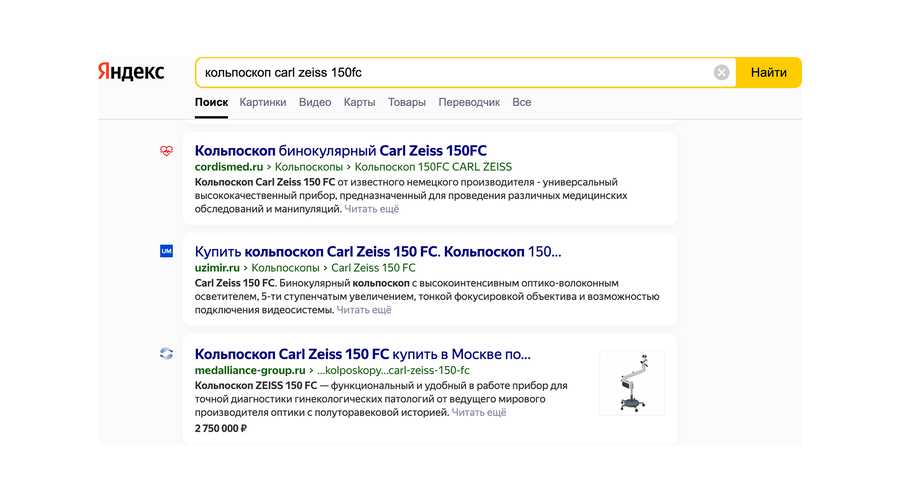Viewport: 900px width, 500px height.
Task: Click the medalliance-group.ru favicon
Action: (x=166, y=354)
